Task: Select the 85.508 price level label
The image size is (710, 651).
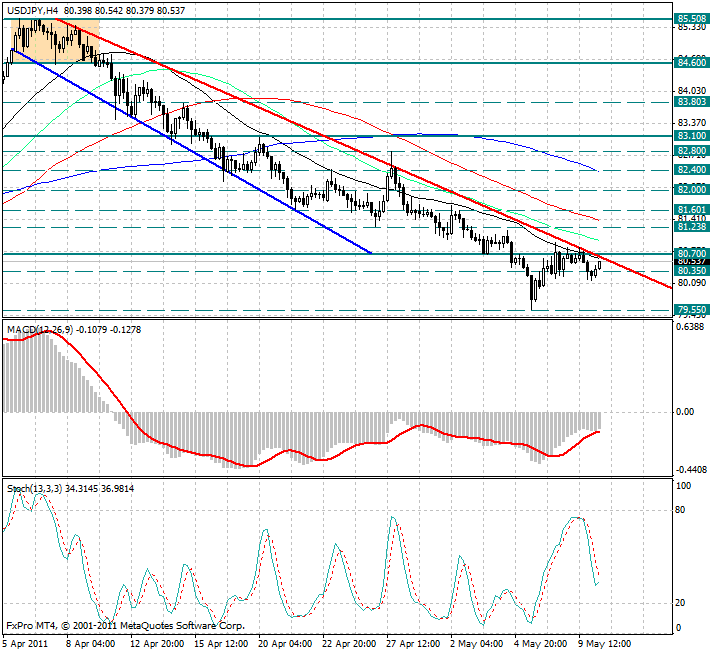Action: point(691,19)
